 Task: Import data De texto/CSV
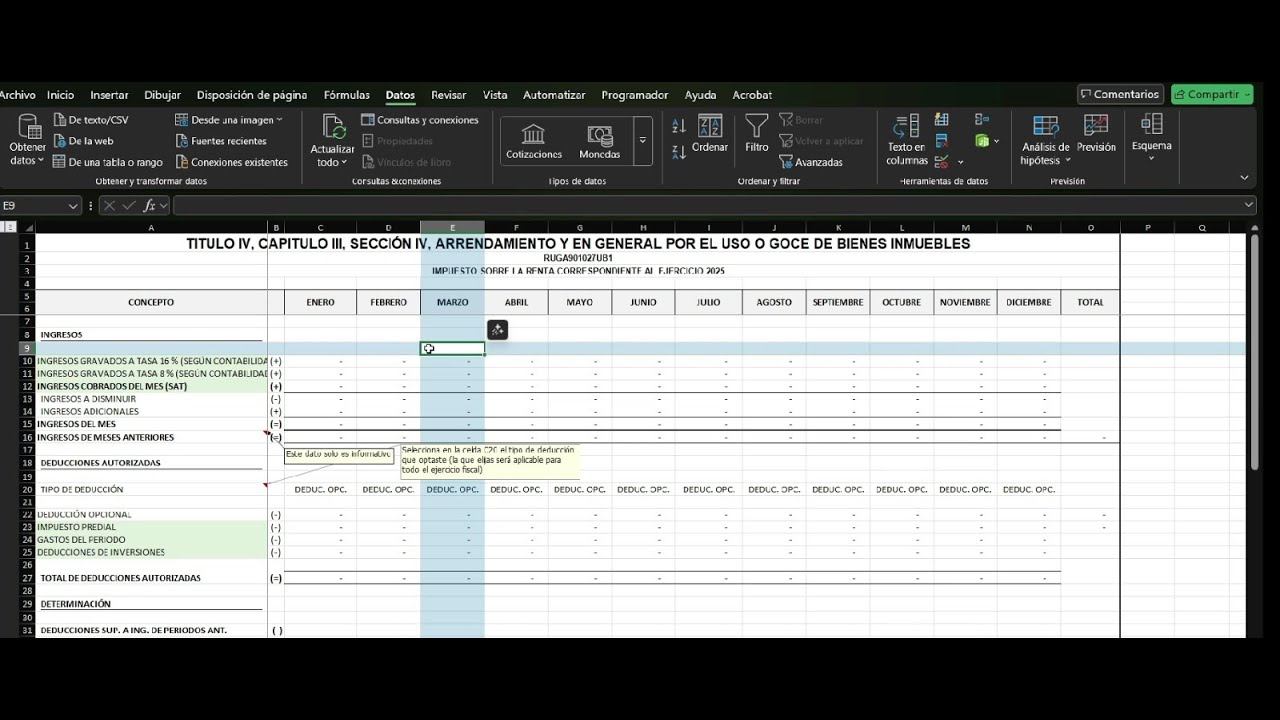(x=90, y=120)
